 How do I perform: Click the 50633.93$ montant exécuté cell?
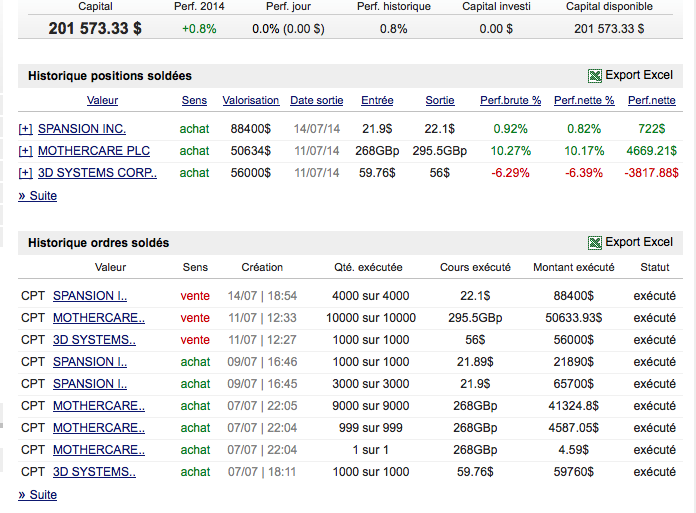[x=573, y=318]
